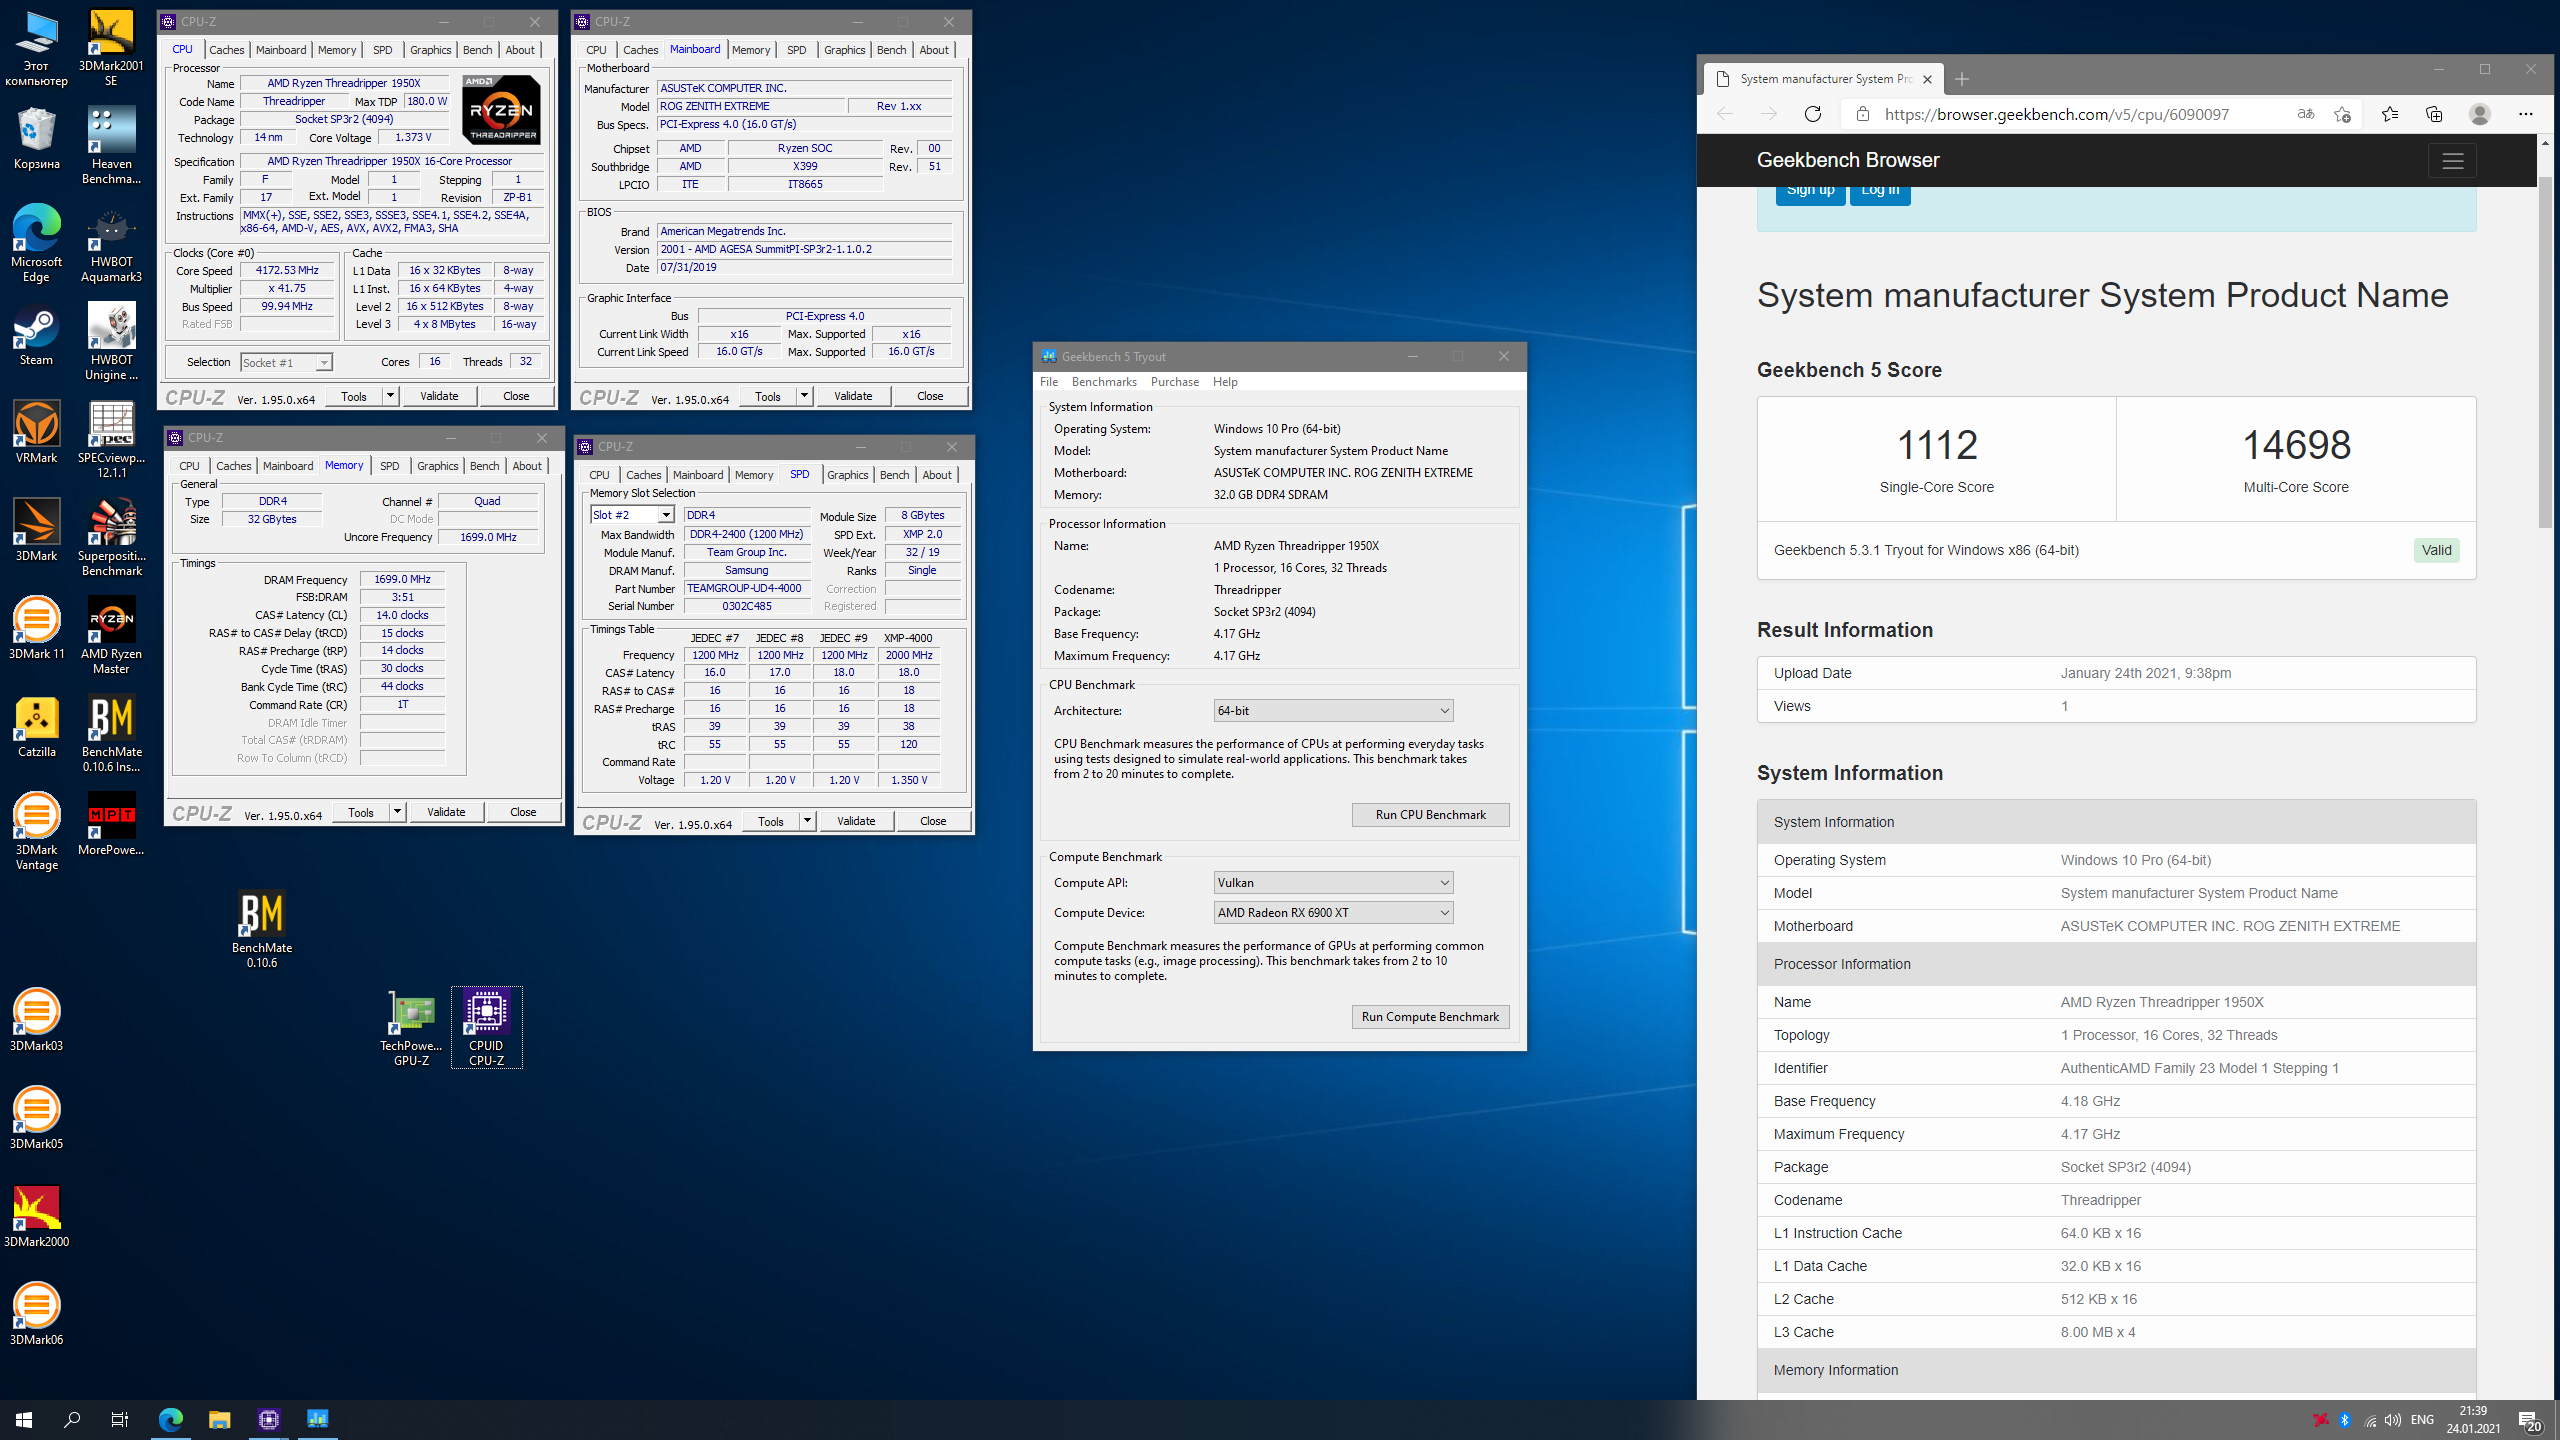The image size is (2560, 1440).
Task: Open Catzilla desktop shortcut
Action: point(36,727)
